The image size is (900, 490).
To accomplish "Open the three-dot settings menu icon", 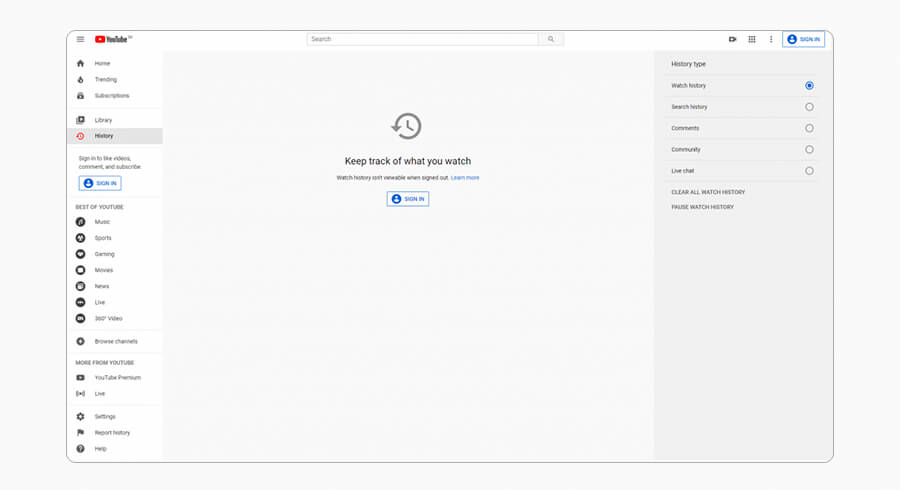I will pyautogui.click(x=771, y=39).
